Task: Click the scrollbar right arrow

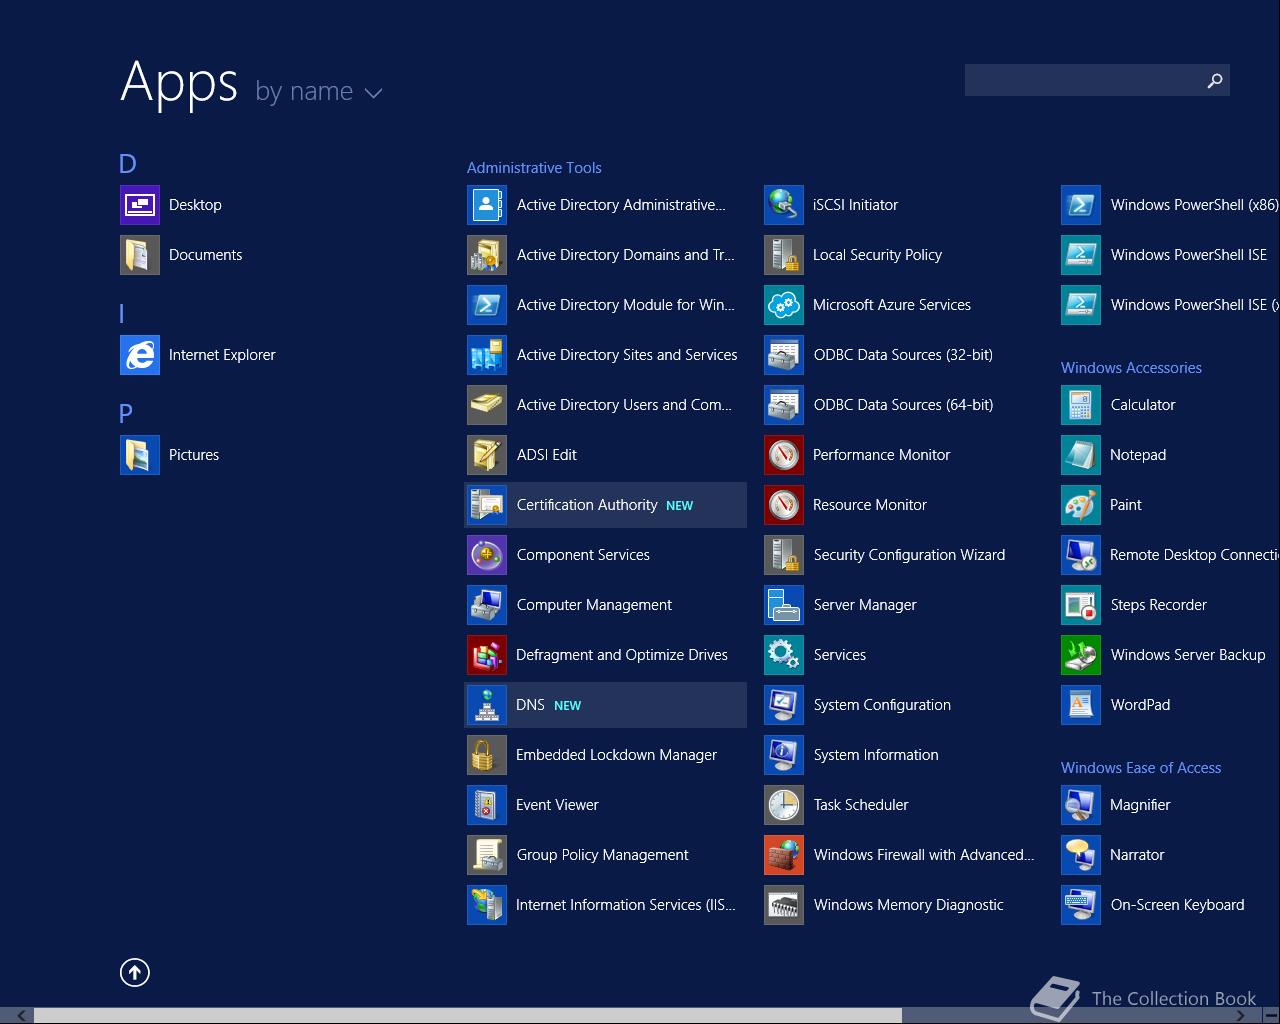Action: [1240, 1015]
